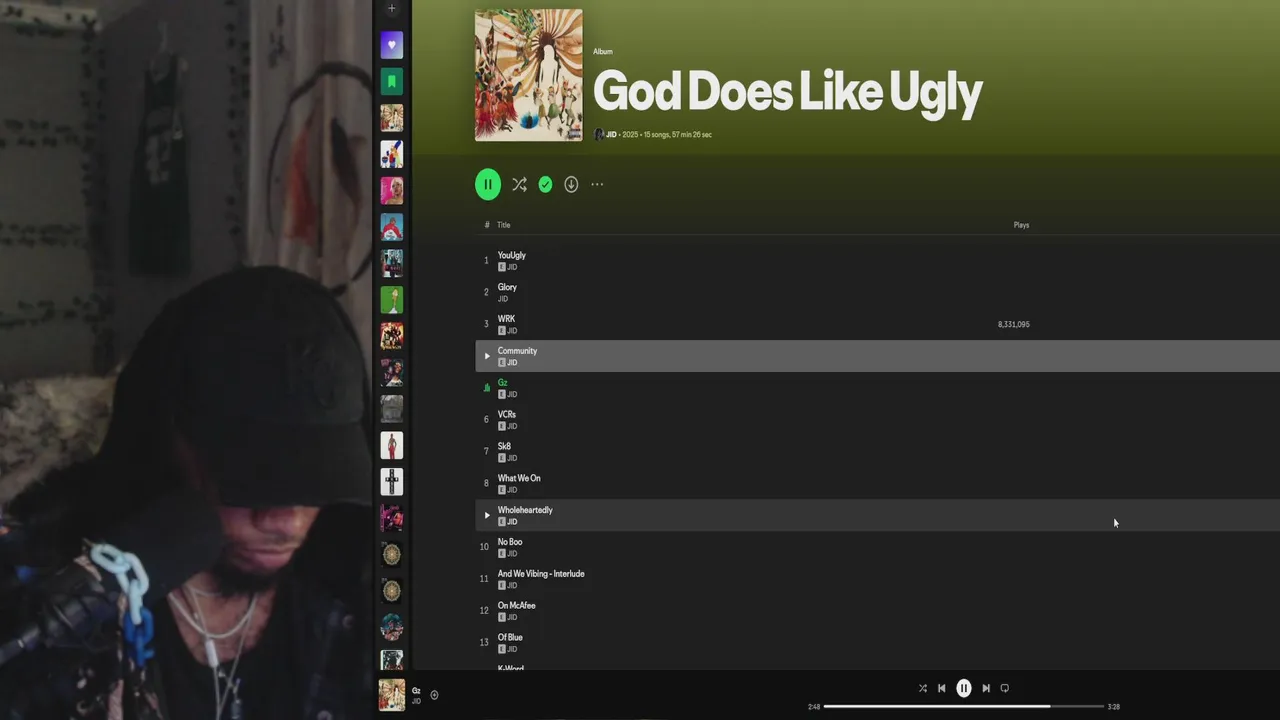Open the album's three-dot more options menu
This screenshot has height=720, width=1280.
coord(597,184)
